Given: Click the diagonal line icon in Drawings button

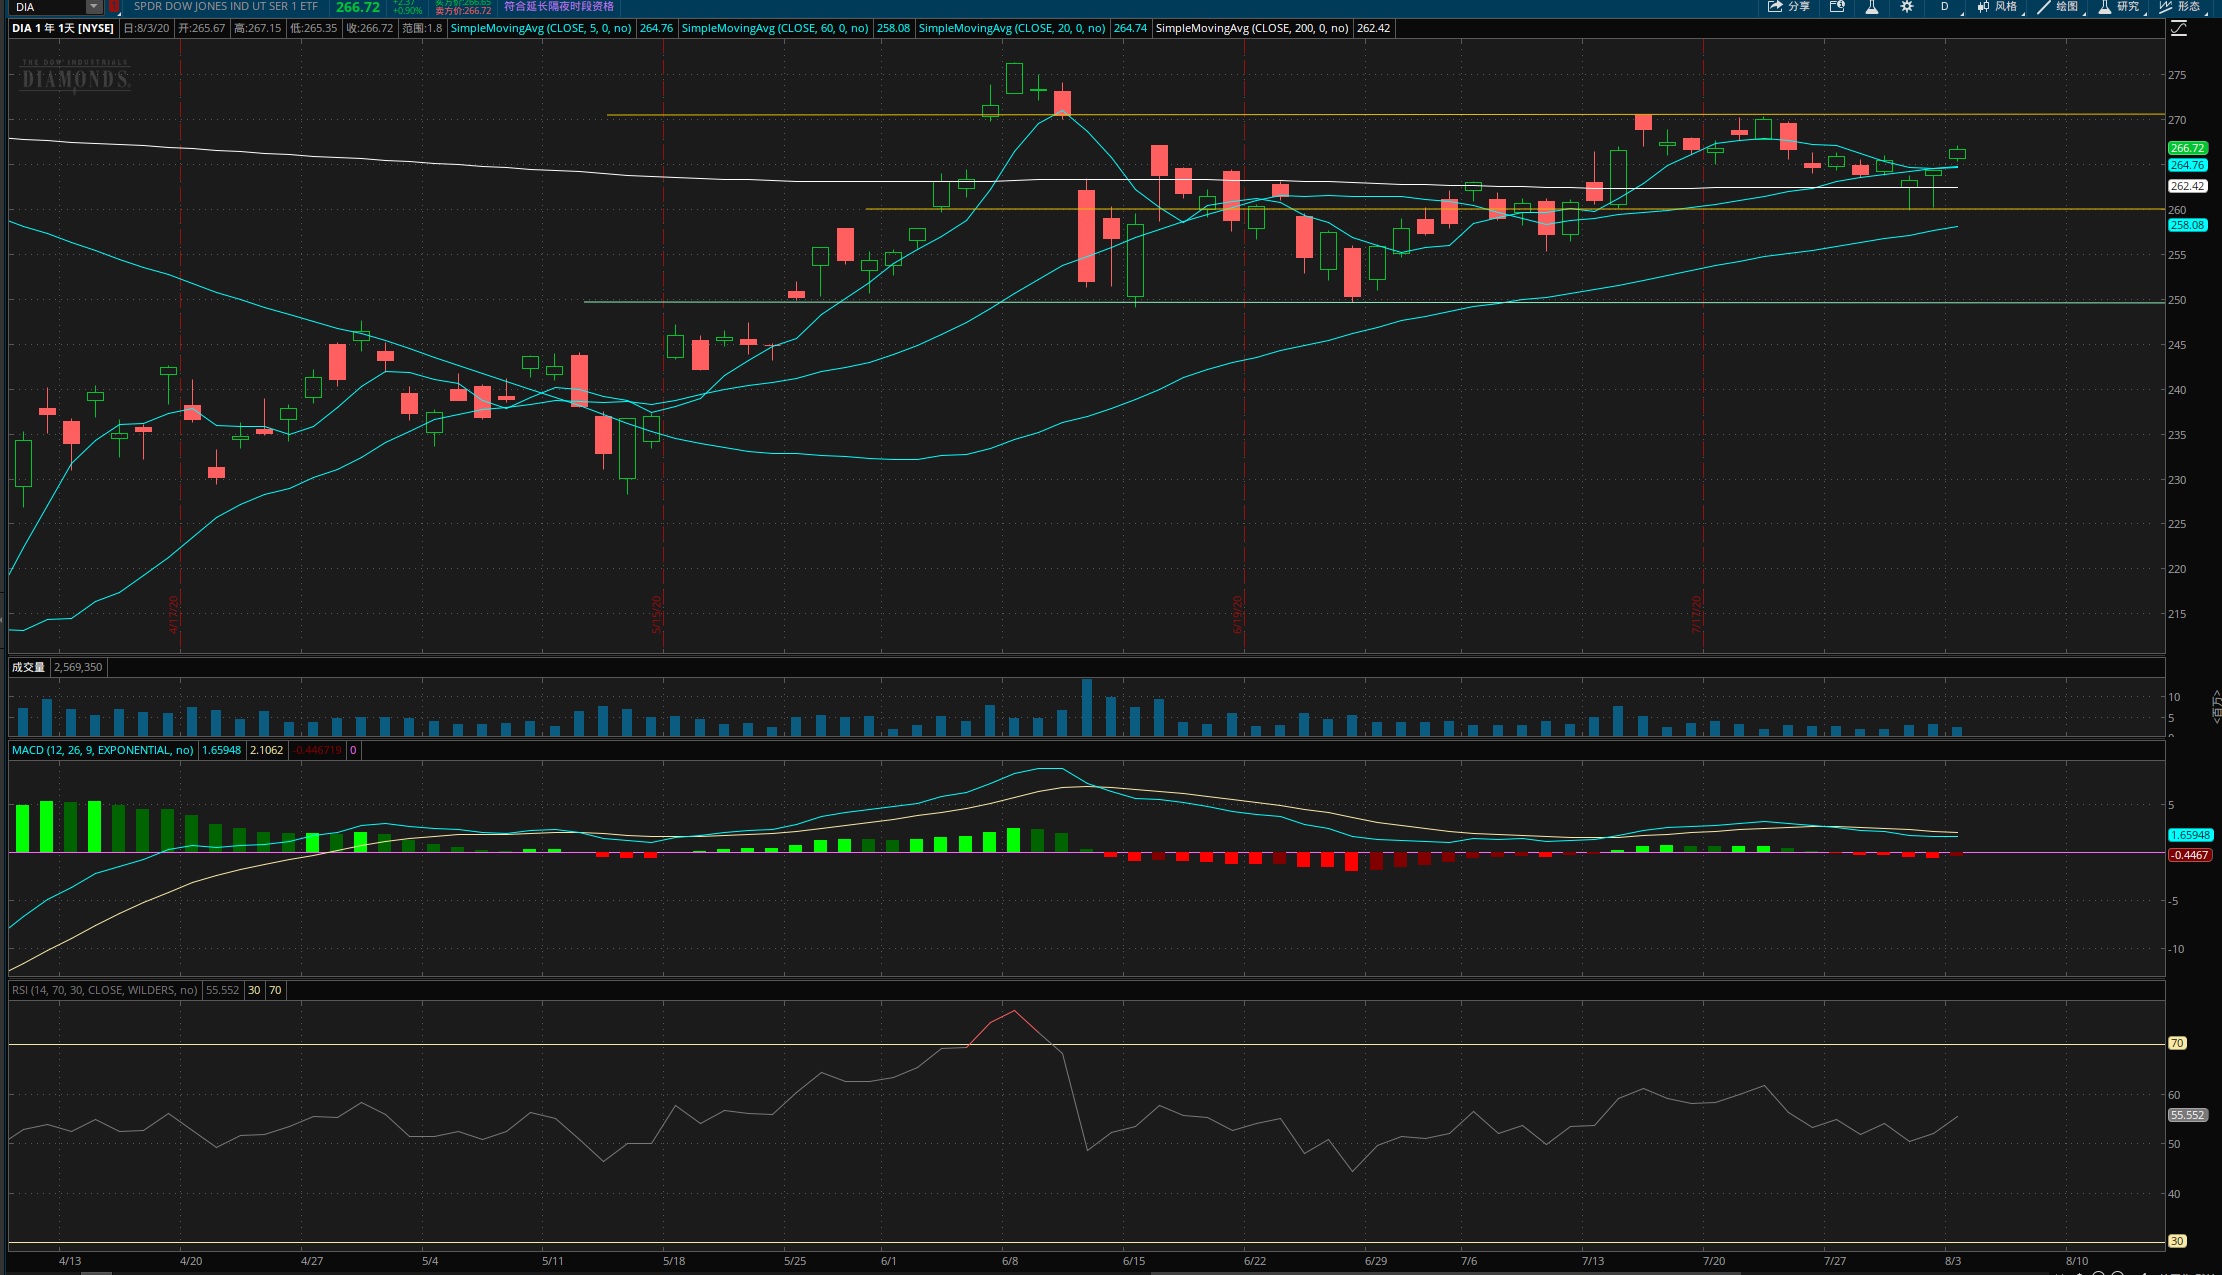Looking at the screenshot, I should click(2044, 7).
